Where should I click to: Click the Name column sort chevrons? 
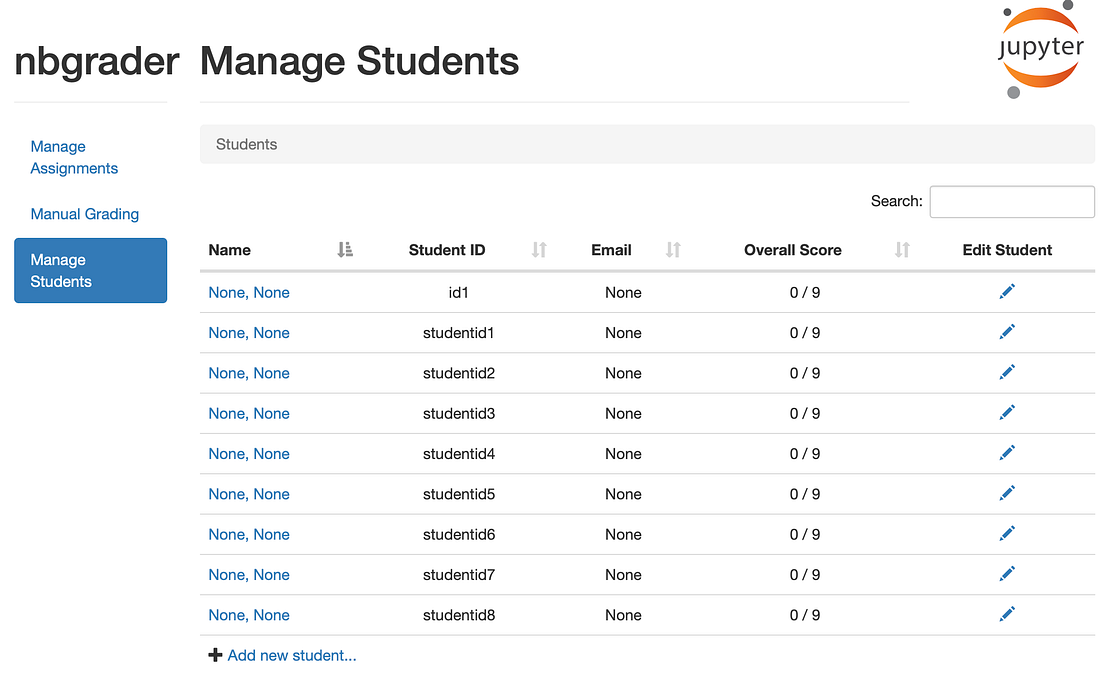click(345, 250)
